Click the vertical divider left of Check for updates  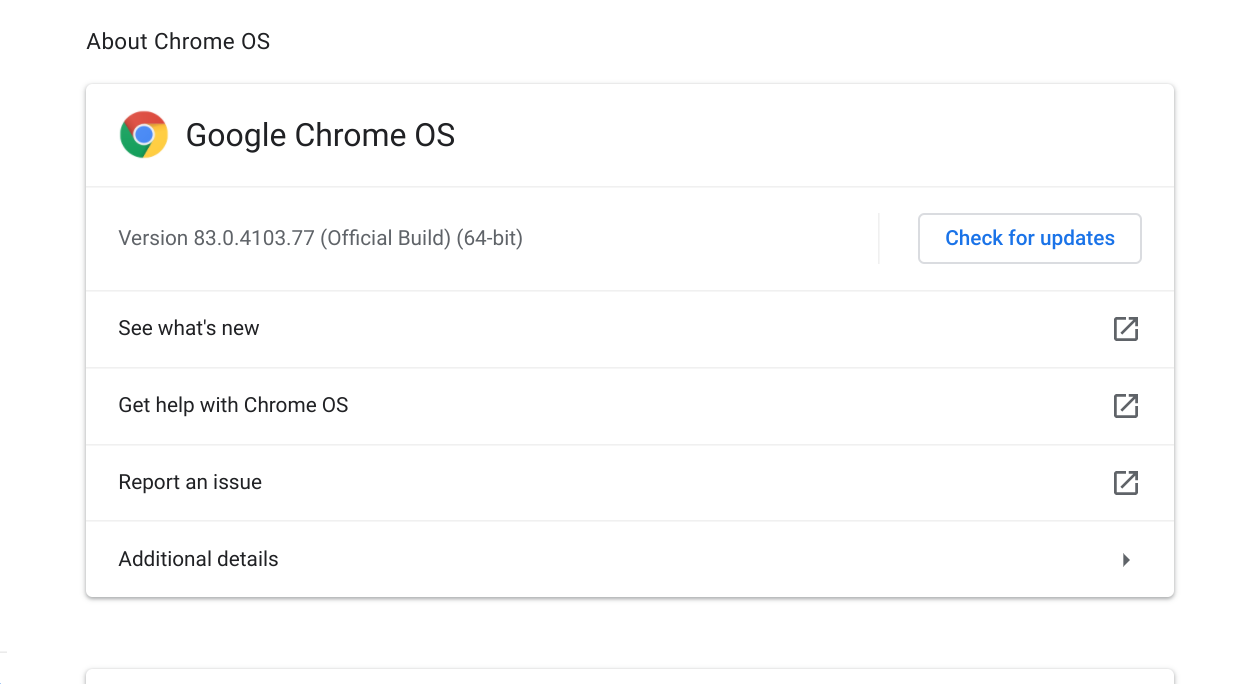click(878, 238)
